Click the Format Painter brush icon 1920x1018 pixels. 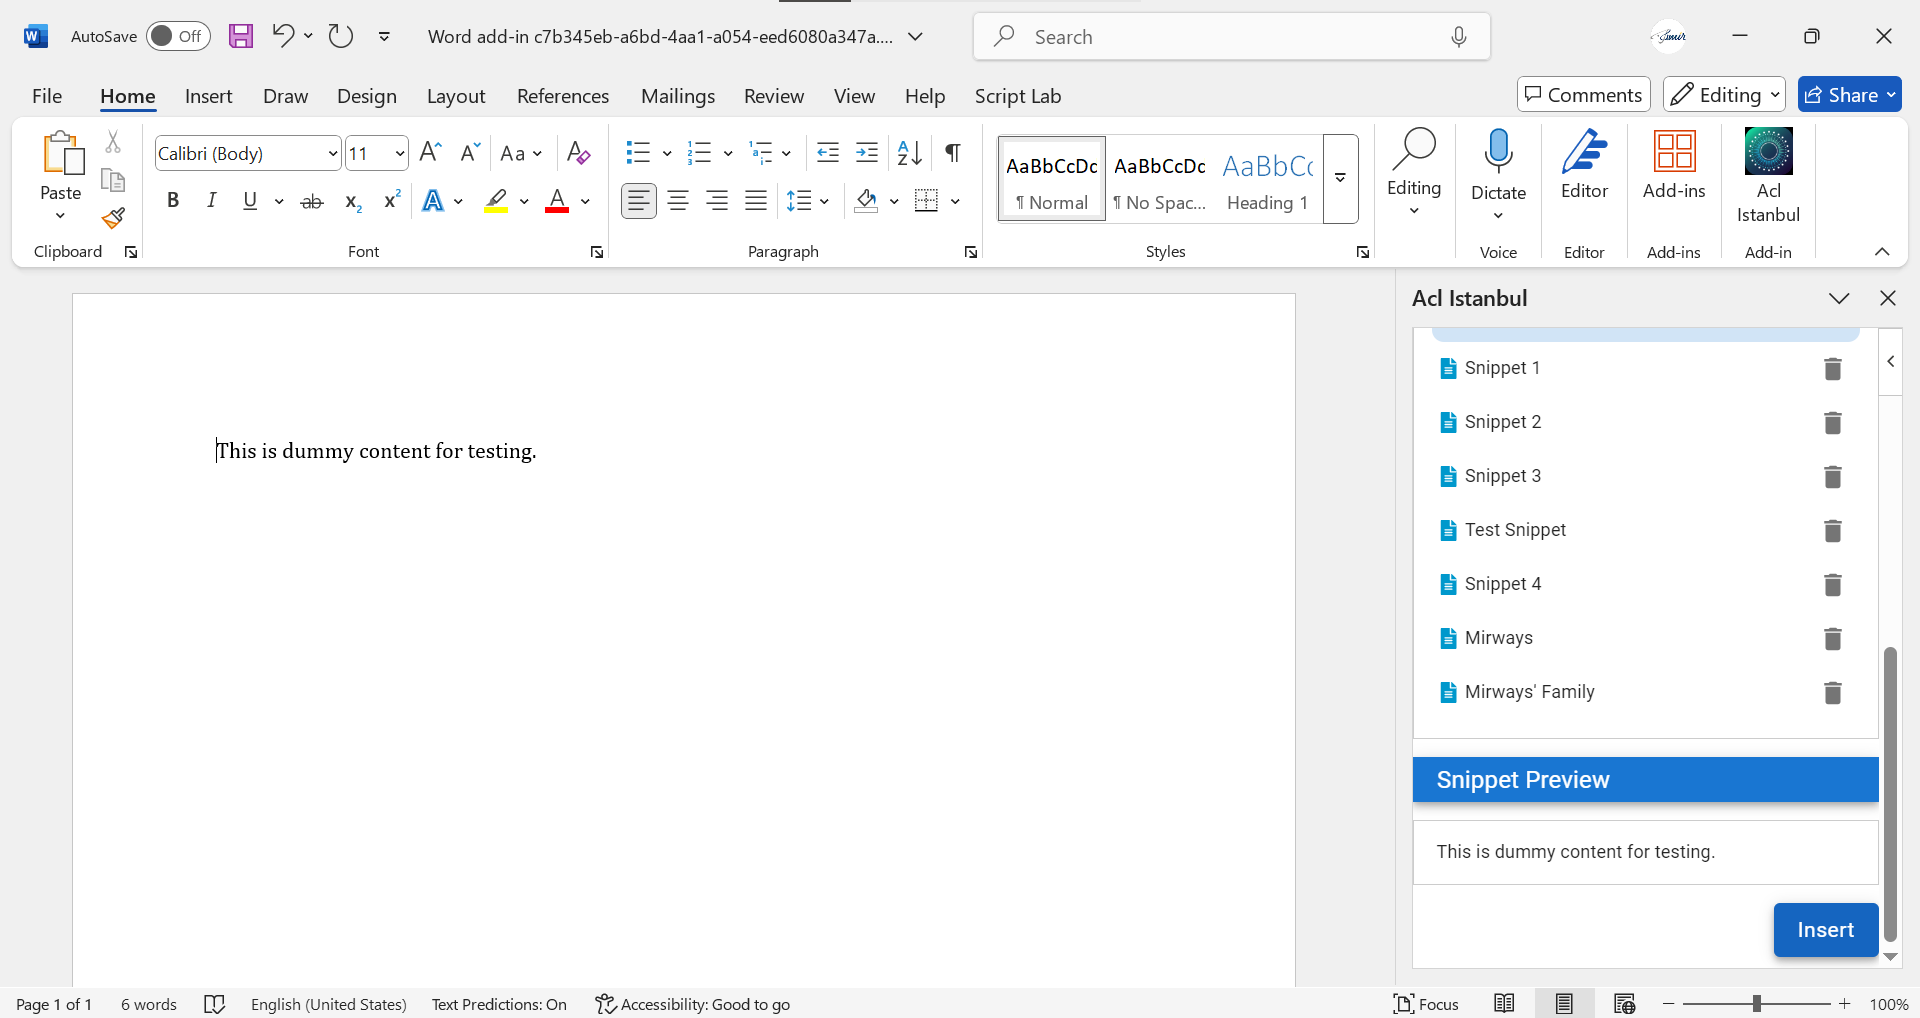pos(113,218)
